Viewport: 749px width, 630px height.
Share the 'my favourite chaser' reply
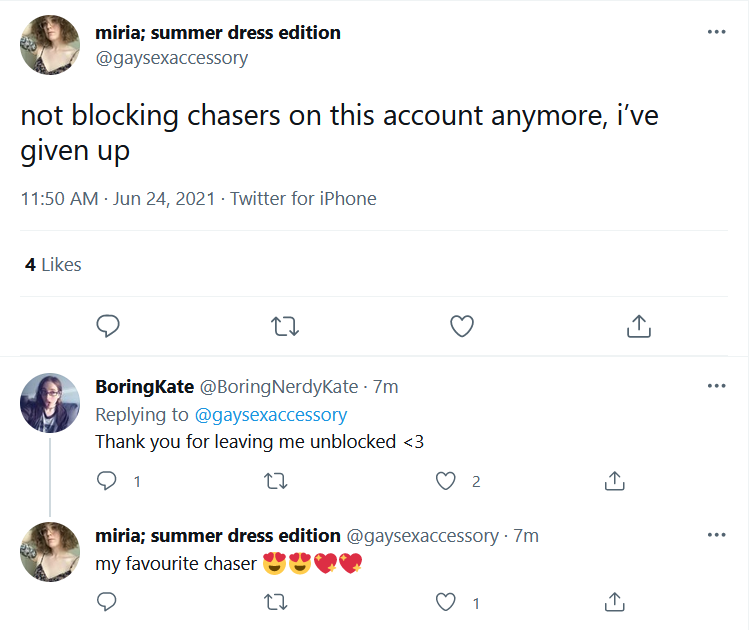(615, 602)
